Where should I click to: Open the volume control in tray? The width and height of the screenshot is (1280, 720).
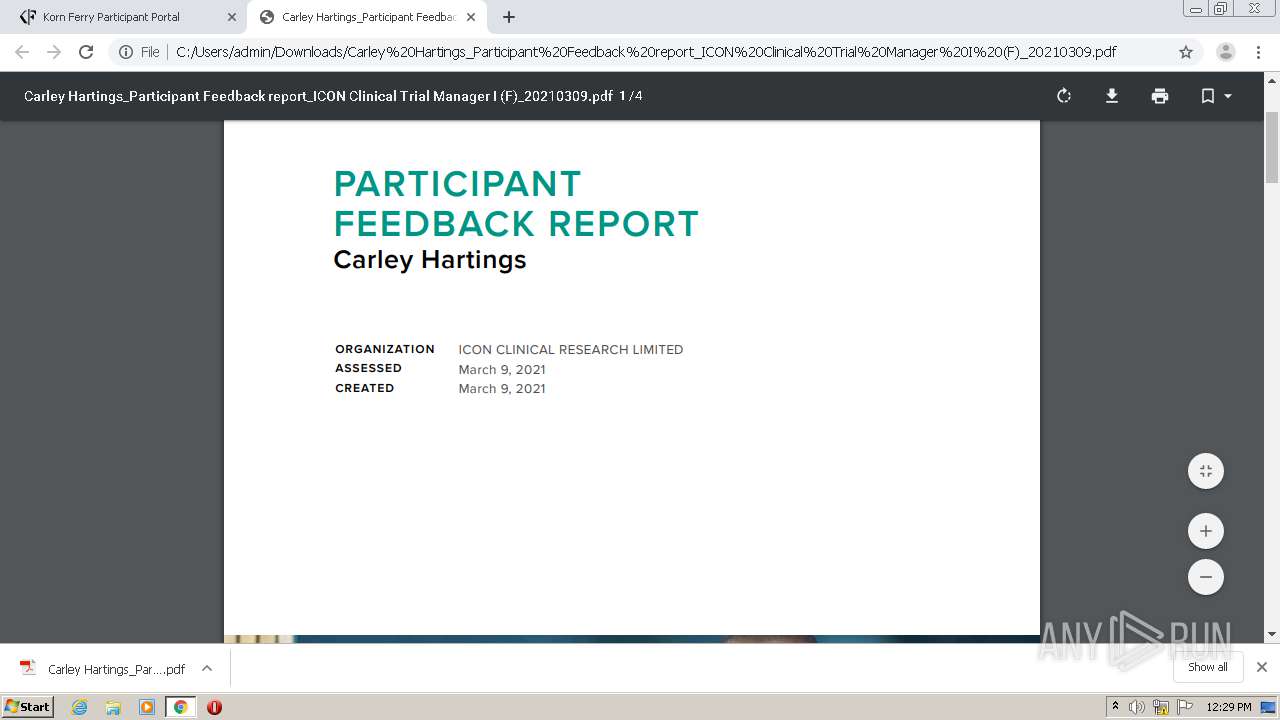coord(1137,707)
